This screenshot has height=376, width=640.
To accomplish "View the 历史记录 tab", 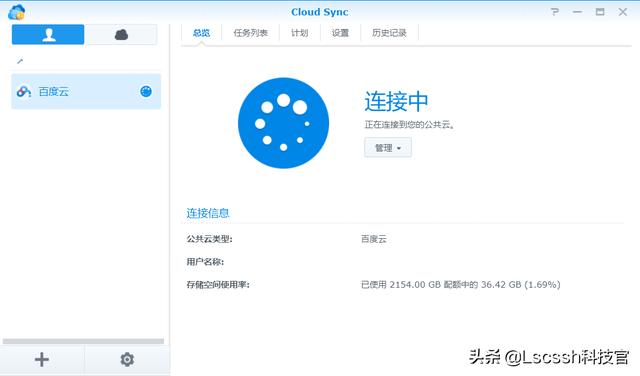I will point(389,33).
